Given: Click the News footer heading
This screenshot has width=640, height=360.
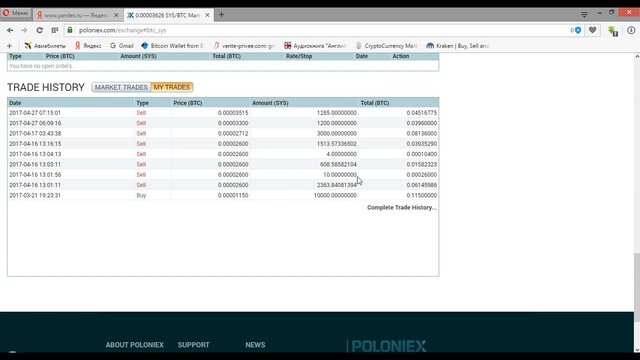Looking at the screenshot, I should 255,345.
